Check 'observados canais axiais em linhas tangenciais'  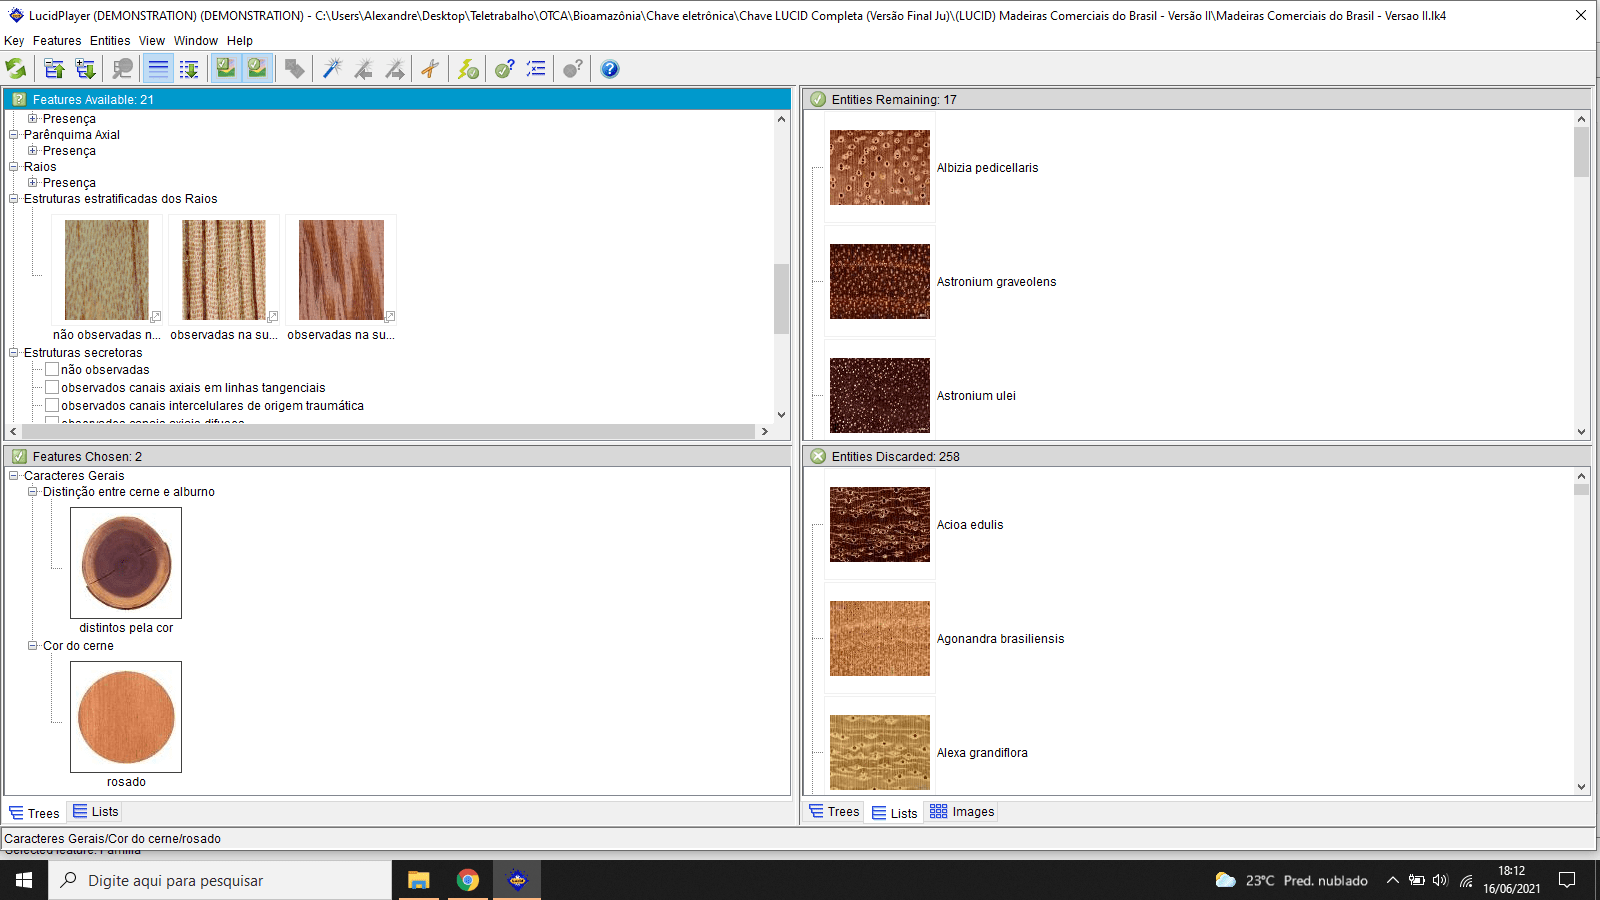click(52, 388)
